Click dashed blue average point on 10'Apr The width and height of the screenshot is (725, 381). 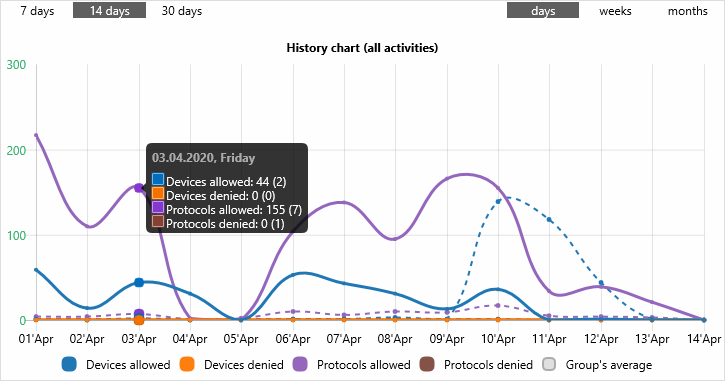click(498, 201)
